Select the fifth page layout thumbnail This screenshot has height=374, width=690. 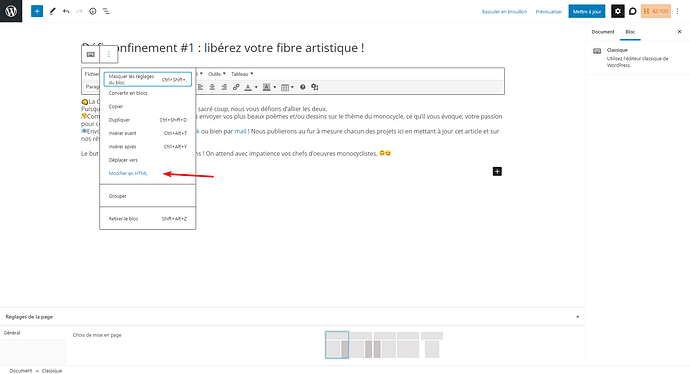pyautogui.click(x=432, y=345)
